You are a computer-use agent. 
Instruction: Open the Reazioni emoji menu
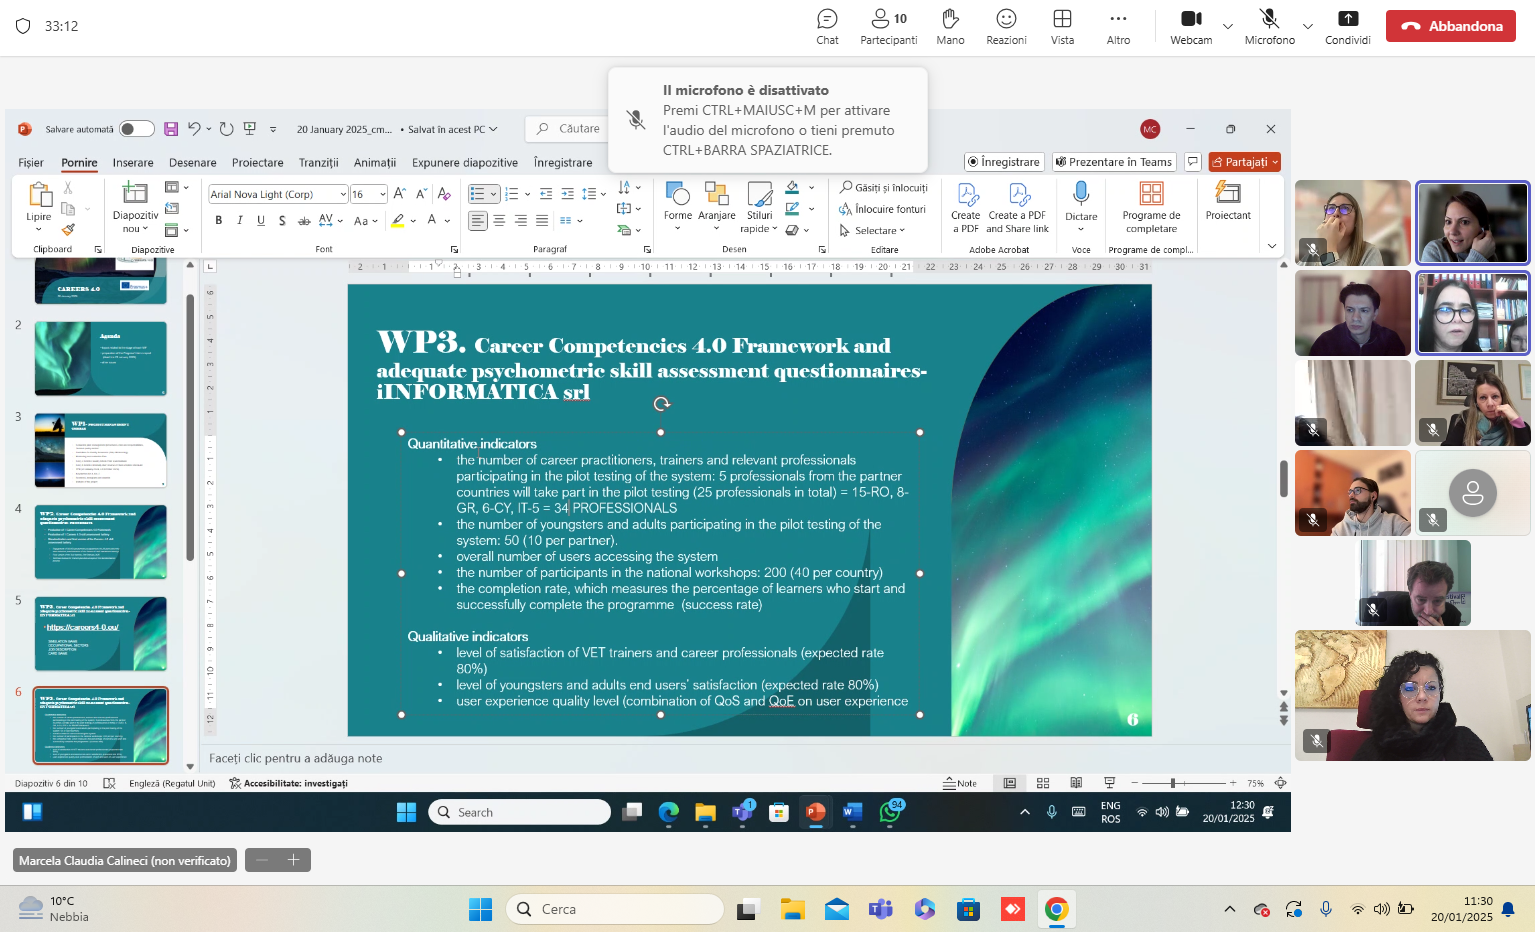pos(1006,27)
